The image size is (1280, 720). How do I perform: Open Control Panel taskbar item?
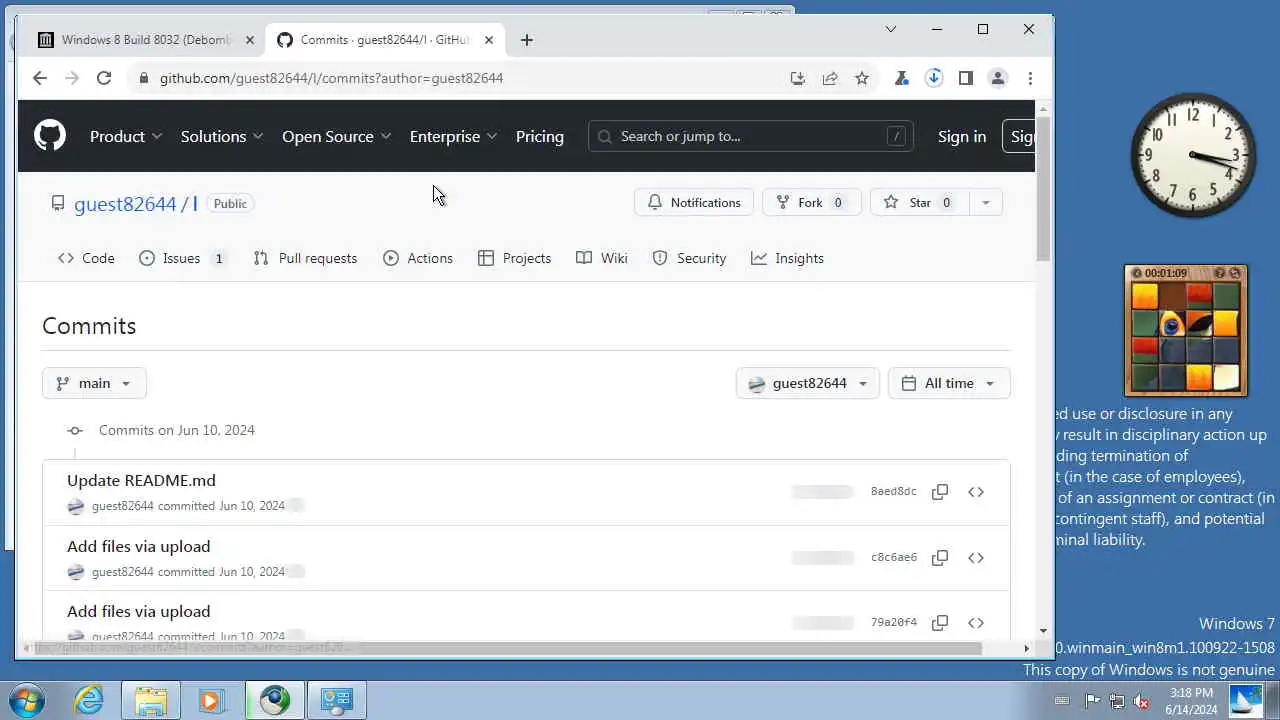click(337, 700)
